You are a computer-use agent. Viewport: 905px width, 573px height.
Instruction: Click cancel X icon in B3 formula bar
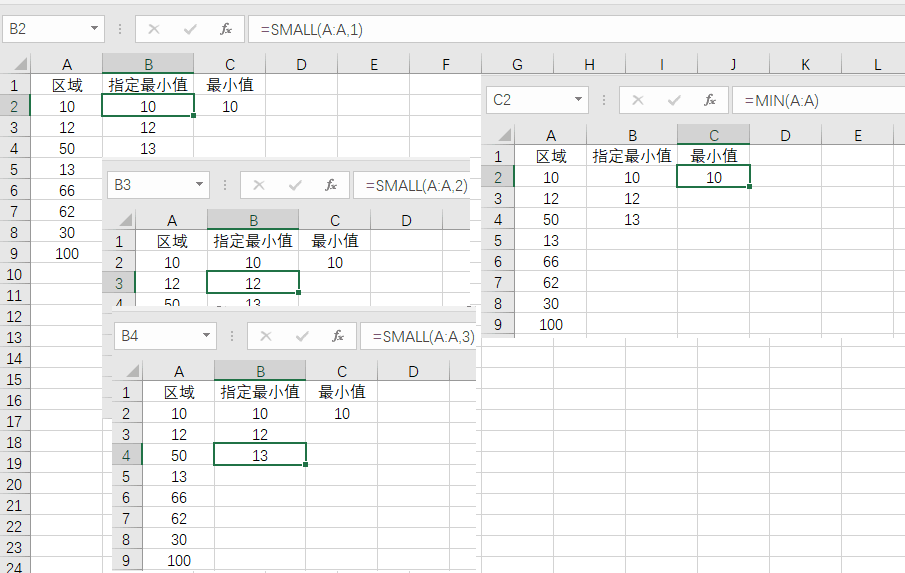point(259,185)
